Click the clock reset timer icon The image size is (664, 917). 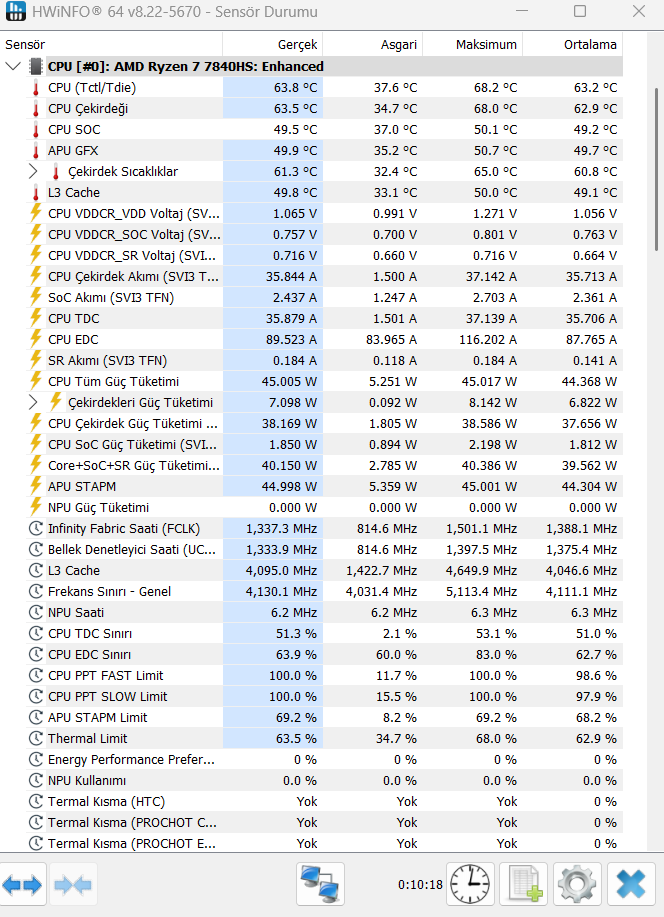[x=470, y=884]
